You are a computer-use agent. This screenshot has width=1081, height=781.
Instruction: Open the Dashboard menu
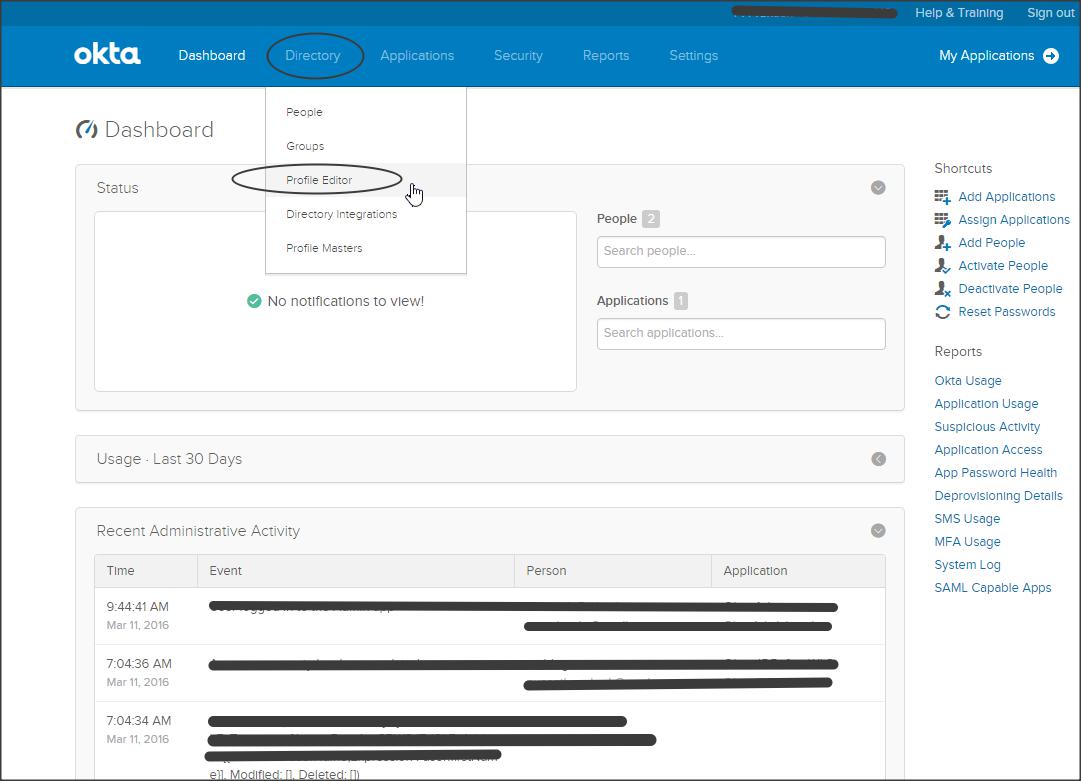pyautogui.click(x=212, y=55)
